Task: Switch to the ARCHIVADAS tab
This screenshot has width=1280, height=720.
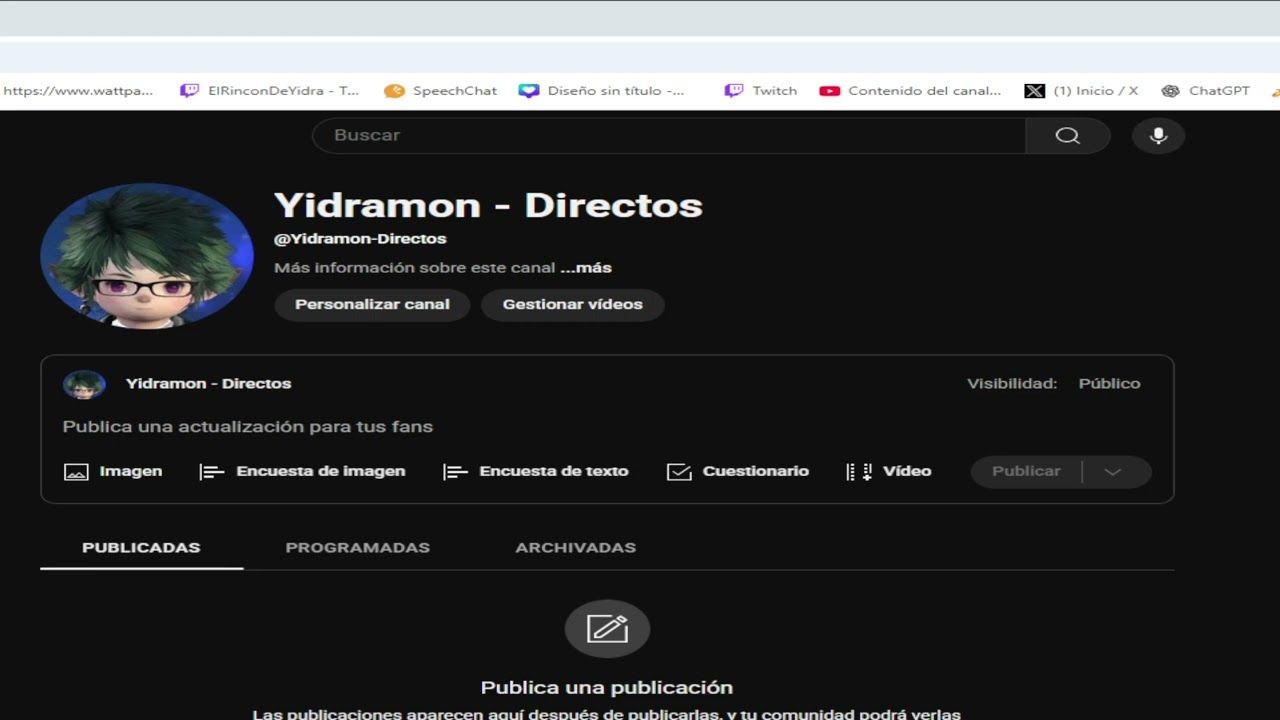Action: 576,548
